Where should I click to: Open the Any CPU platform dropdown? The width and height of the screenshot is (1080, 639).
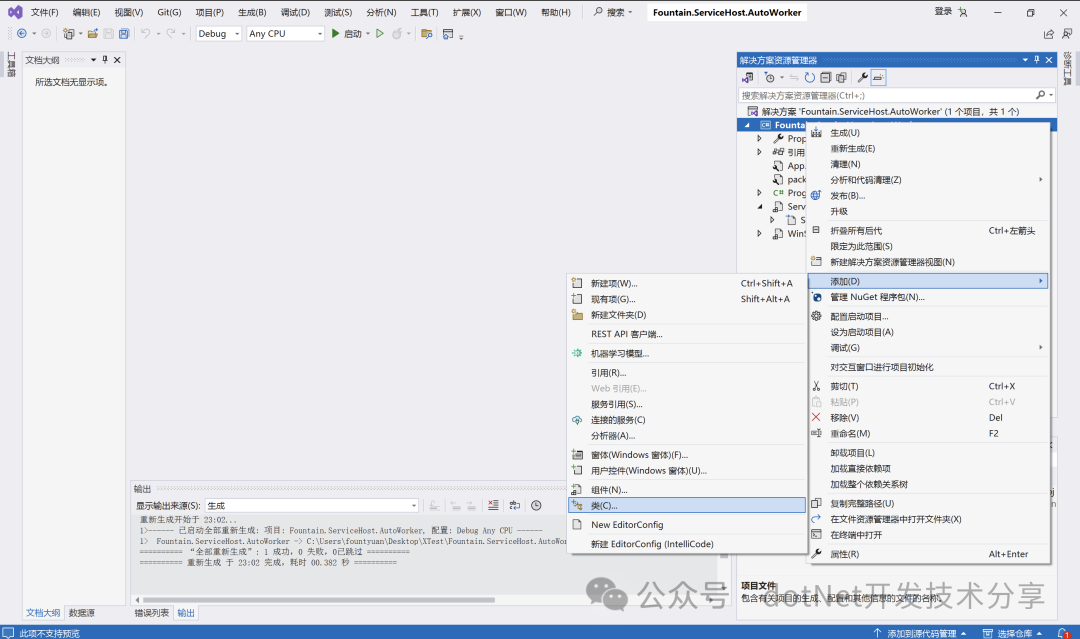(x=286, y=34)
